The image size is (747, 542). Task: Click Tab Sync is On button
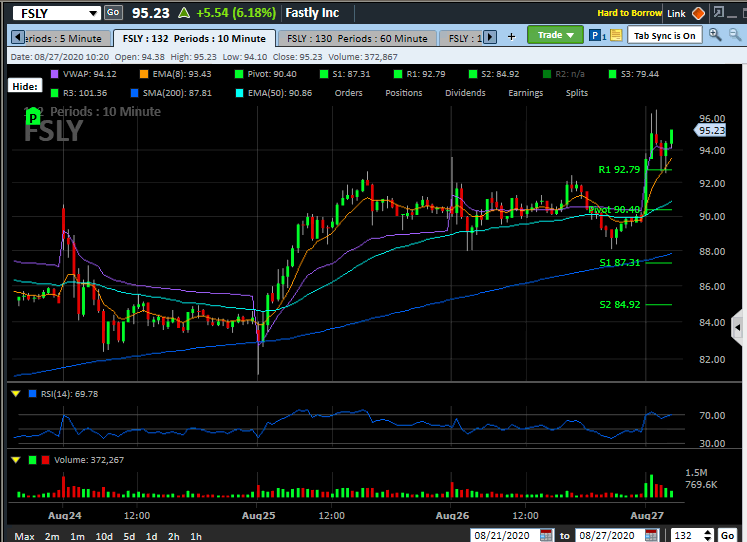coord(665,35)
